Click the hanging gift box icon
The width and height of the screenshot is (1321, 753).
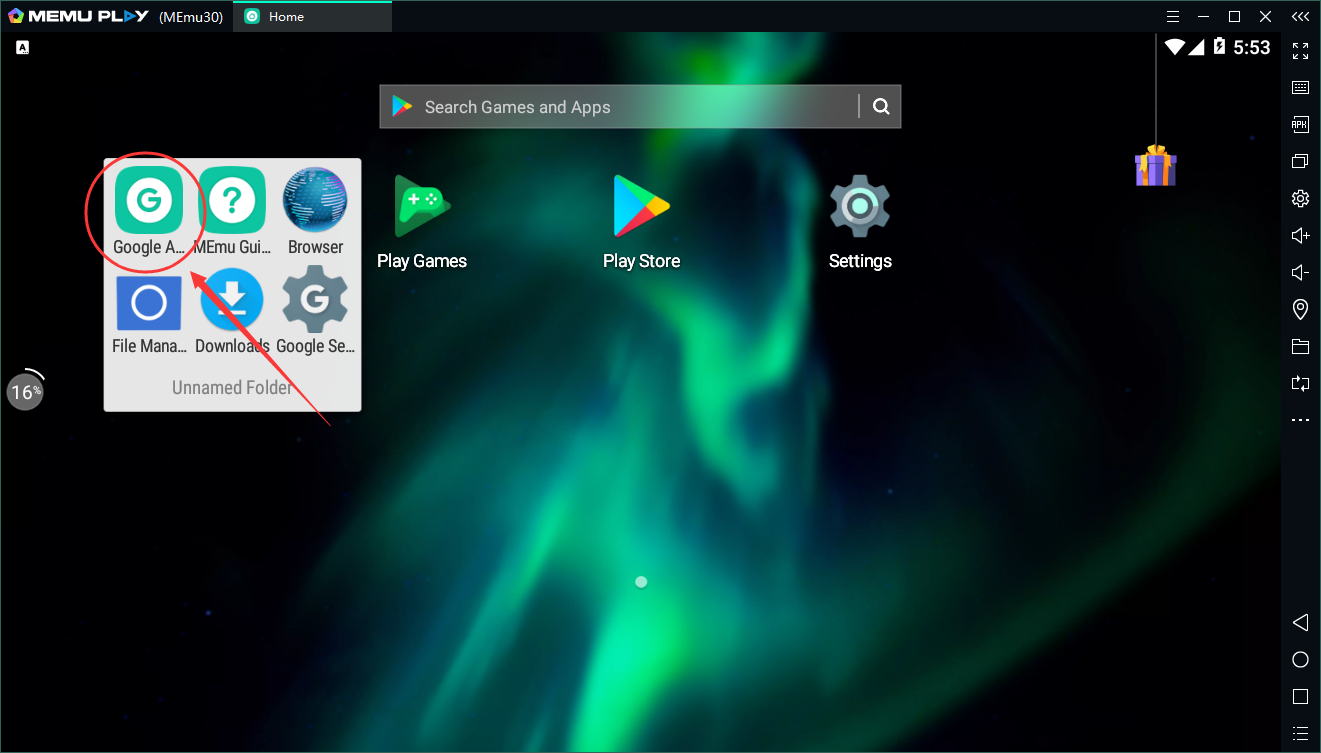pos(1155,166)
